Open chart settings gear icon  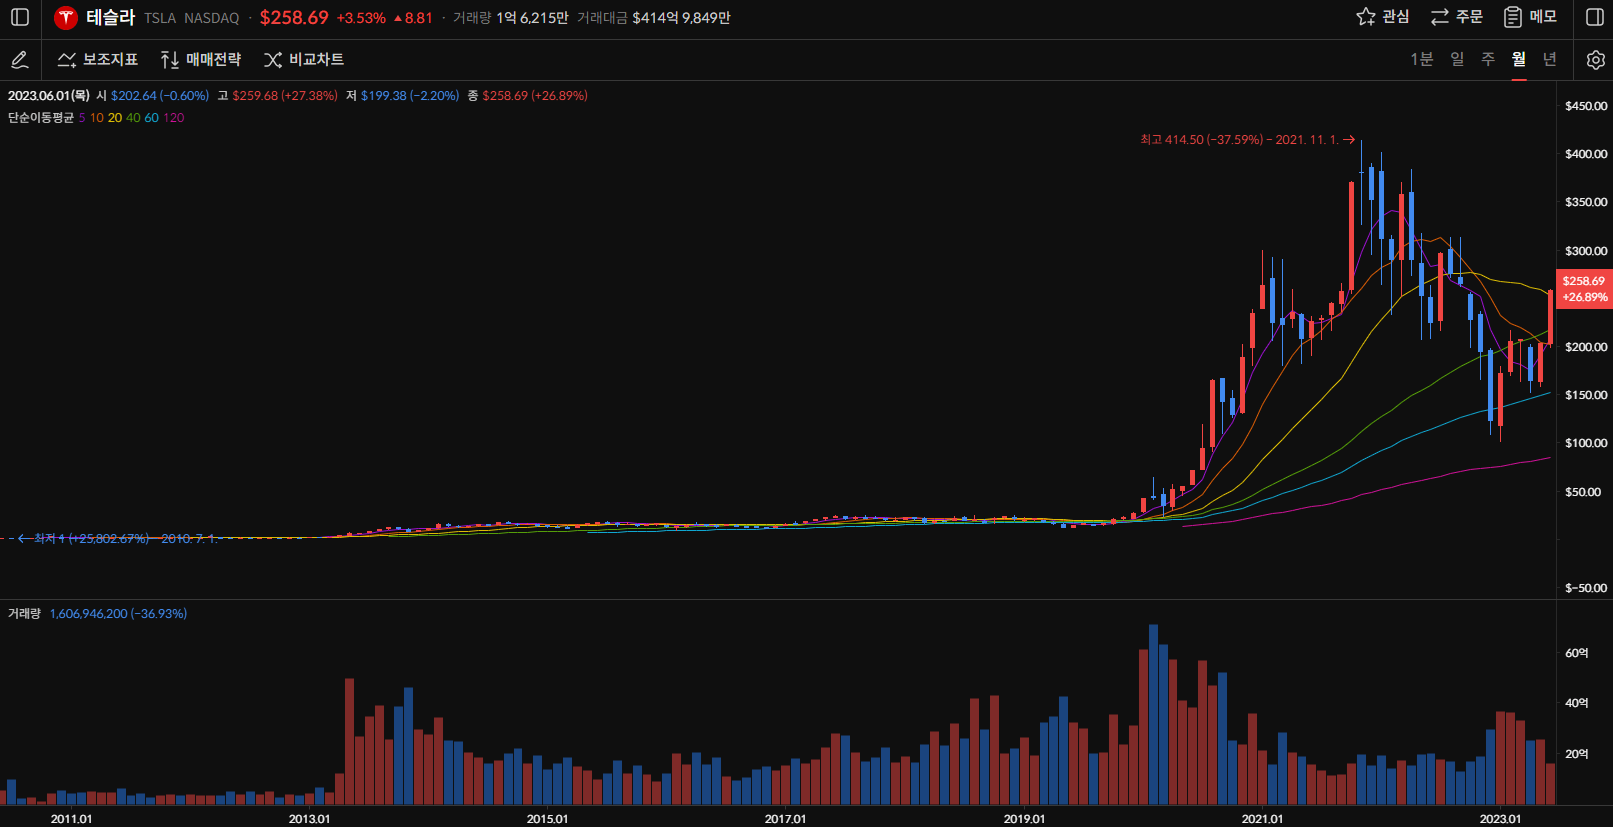point(1595,60)
